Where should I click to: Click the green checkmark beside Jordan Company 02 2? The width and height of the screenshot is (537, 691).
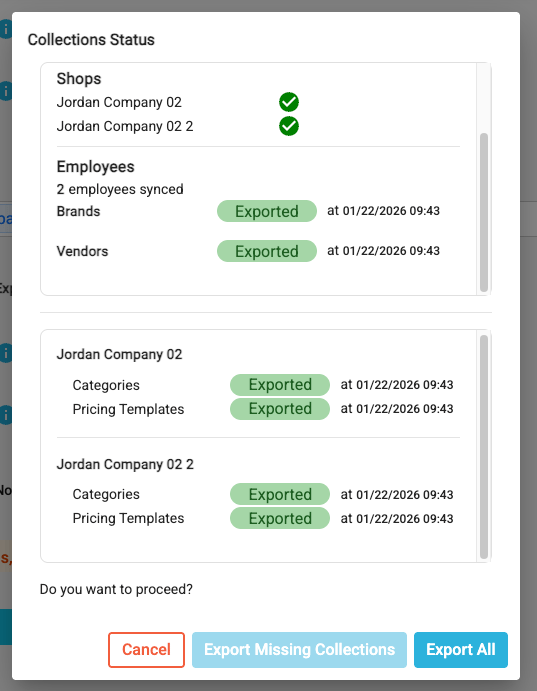[289, 126]
